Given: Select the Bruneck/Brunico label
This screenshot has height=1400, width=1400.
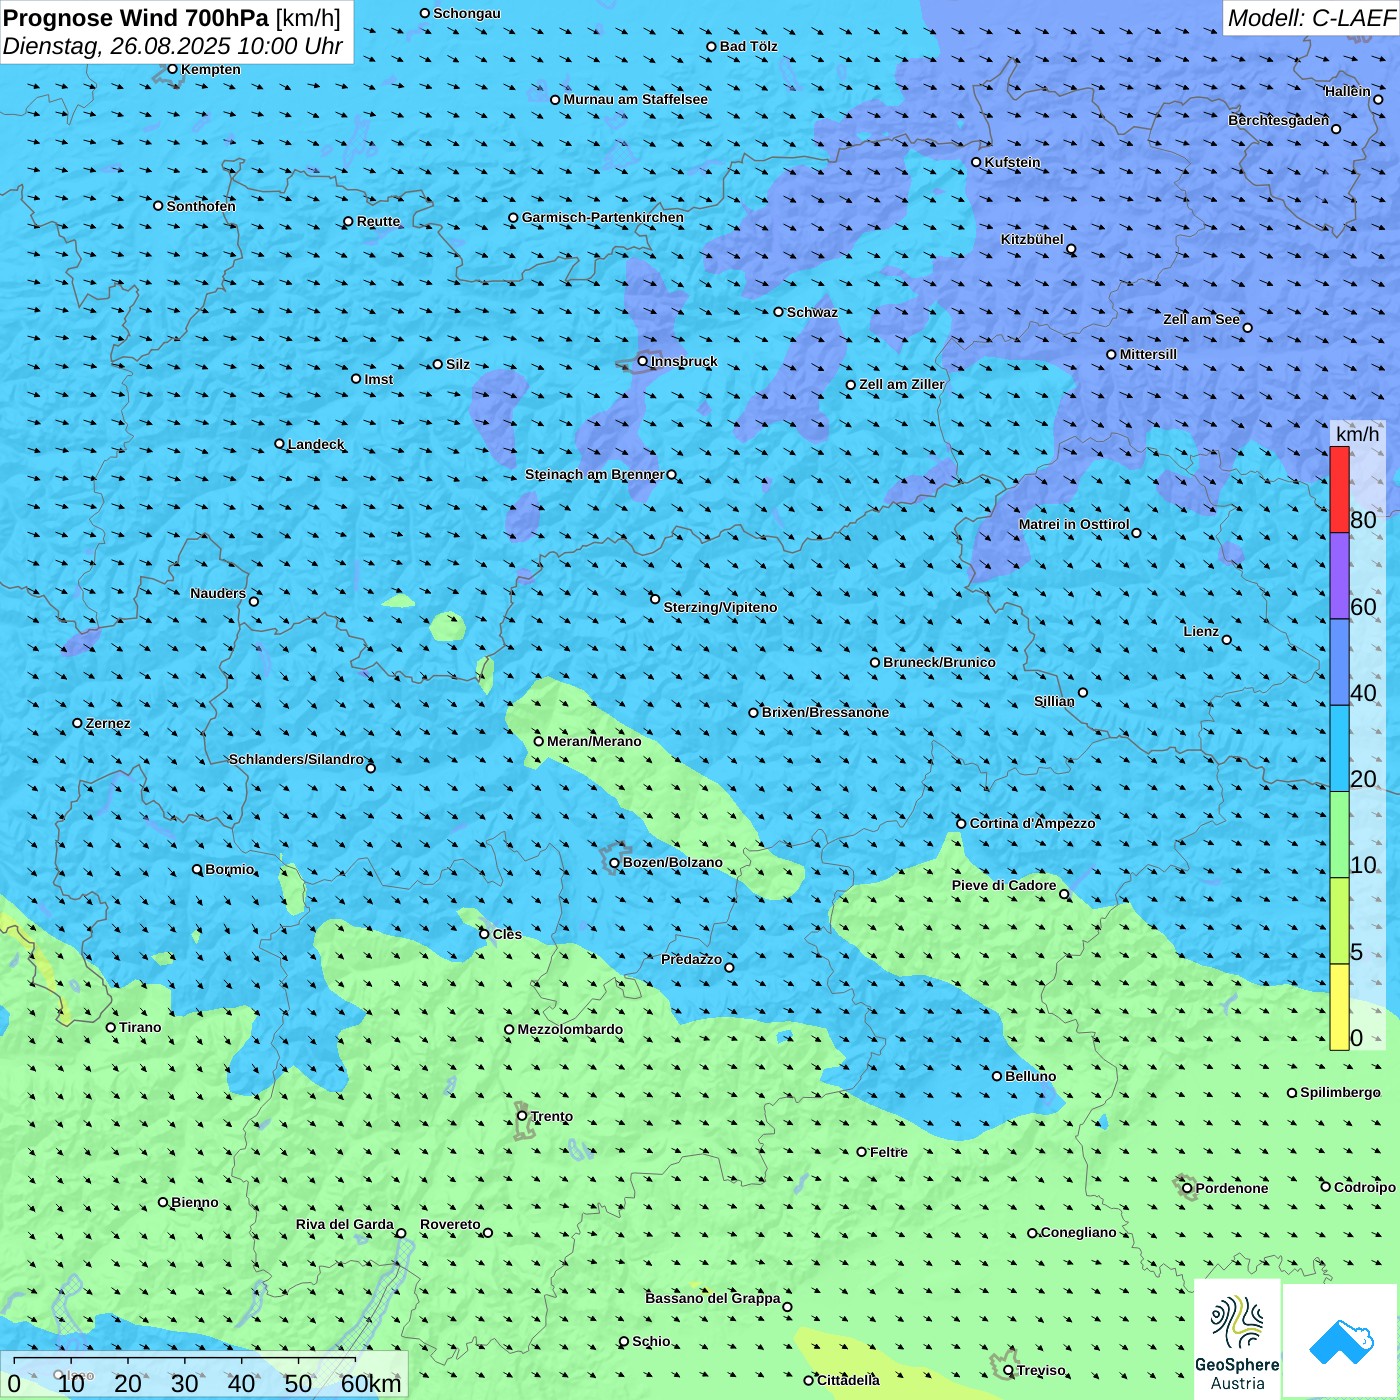Looking at the screenshot, I should (939, 662).
